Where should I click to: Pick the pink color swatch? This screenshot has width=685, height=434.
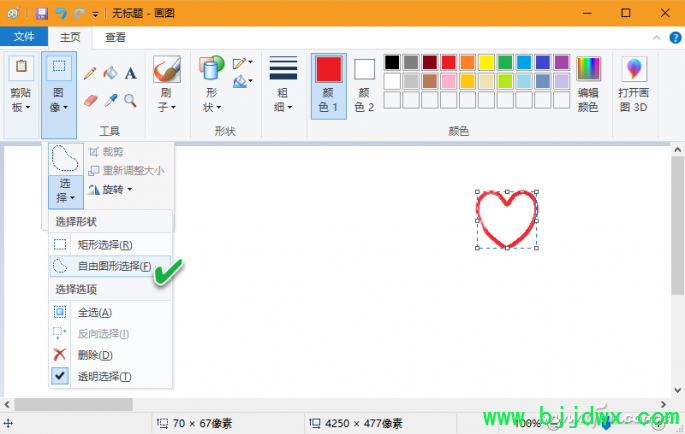click(x=448, y=81)
